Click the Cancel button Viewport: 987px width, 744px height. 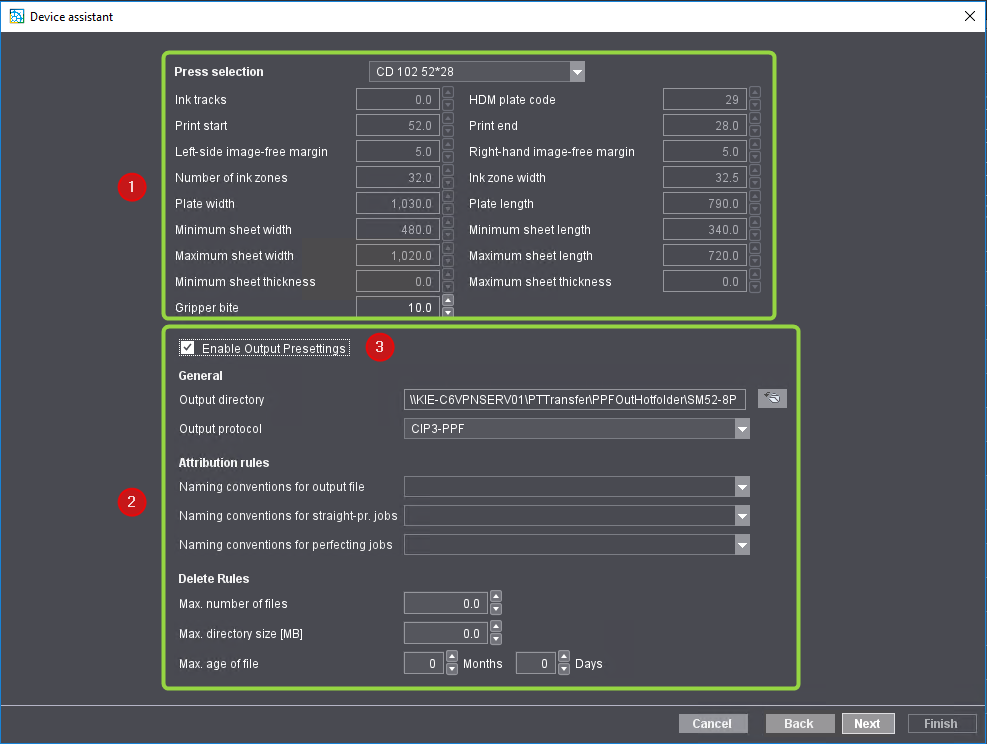[x=712, y=723]
